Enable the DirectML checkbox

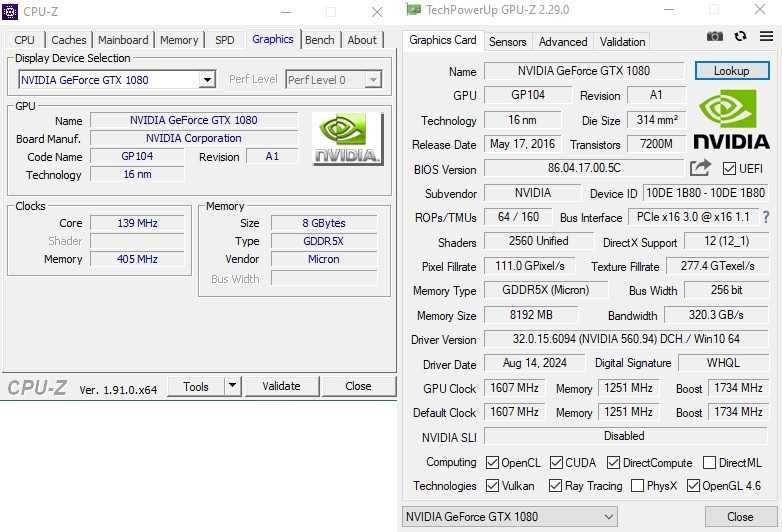709,463
